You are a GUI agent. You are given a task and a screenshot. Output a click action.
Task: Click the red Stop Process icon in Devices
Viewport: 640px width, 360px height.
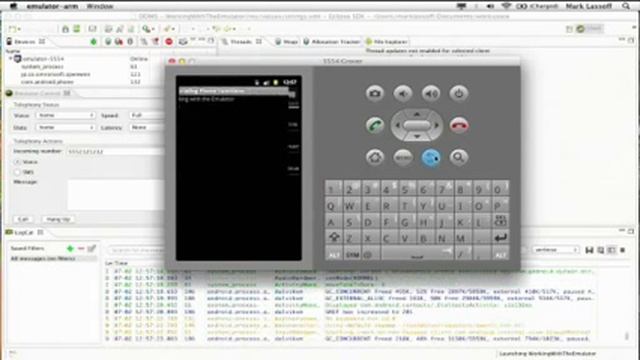[x=169, y=42]
